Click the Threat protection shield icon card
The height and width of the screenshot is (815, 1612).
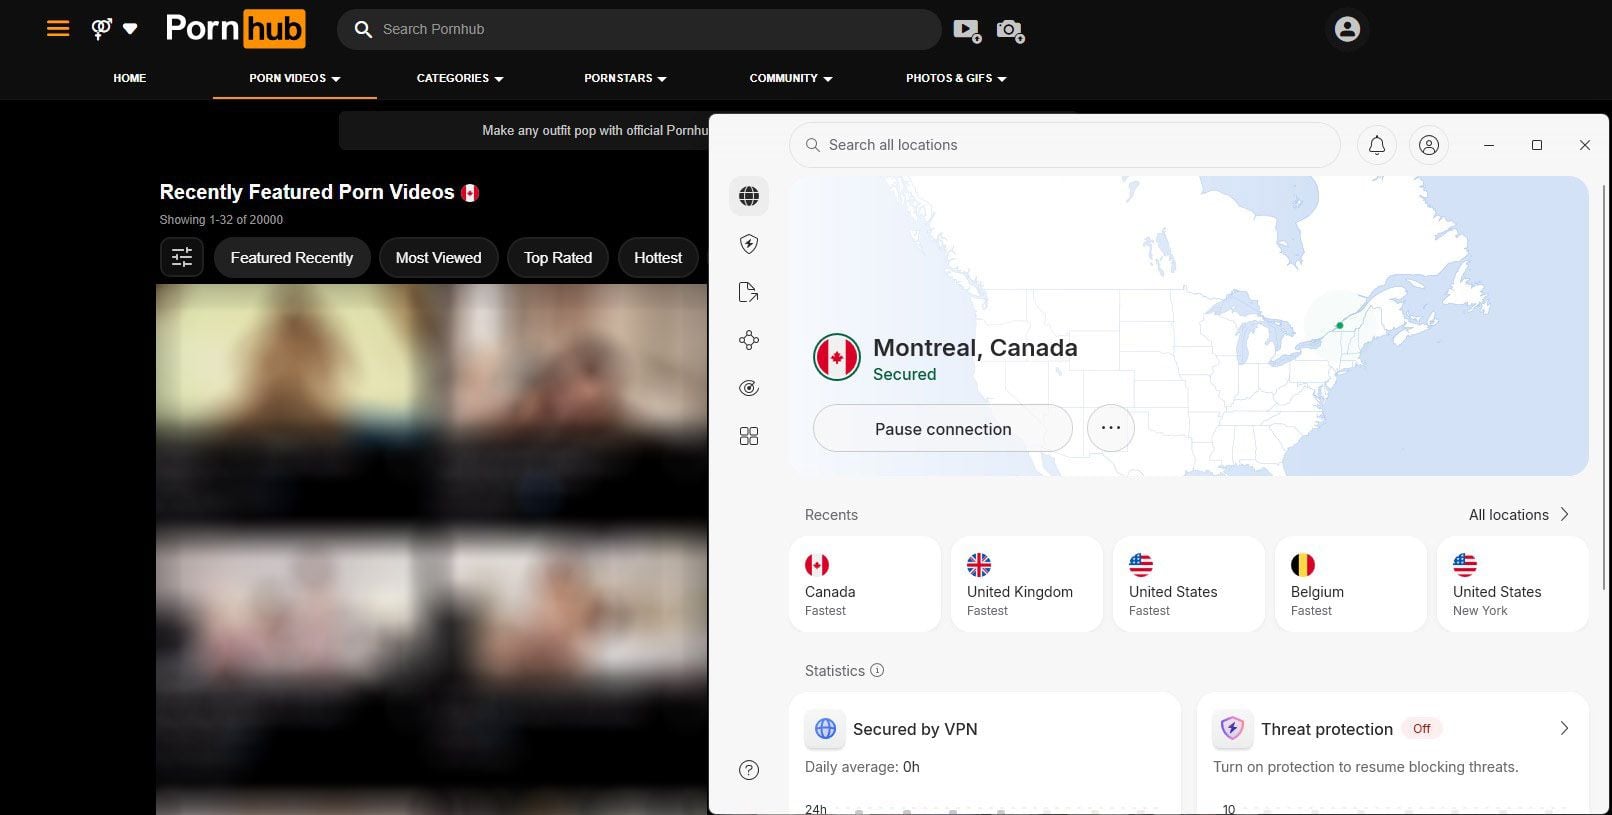[1233, 729]
